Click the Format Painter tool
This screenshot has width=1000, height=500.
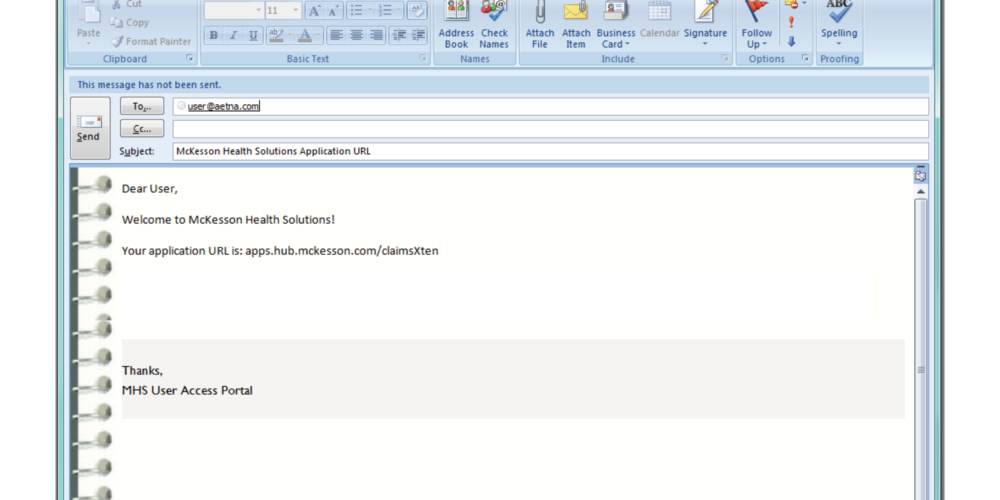pyautogui.click(x=151, y=41)
